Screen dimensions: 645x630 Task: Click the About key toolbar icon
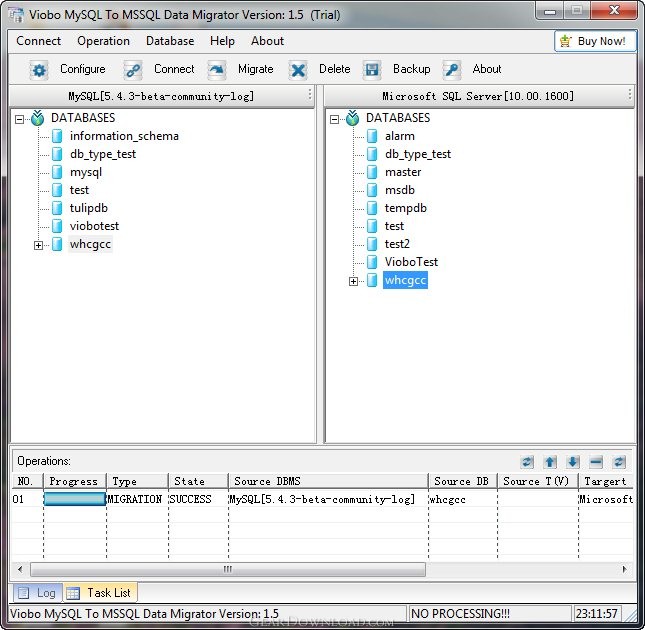452,70
